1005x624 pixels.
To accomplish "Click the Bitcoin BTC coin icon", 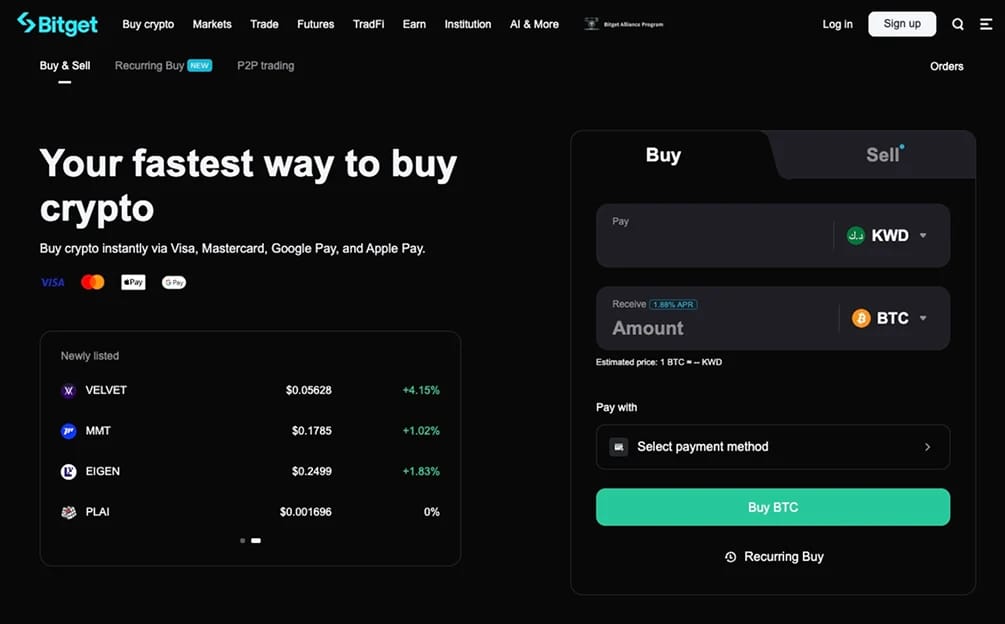I will tap(861, 318).
